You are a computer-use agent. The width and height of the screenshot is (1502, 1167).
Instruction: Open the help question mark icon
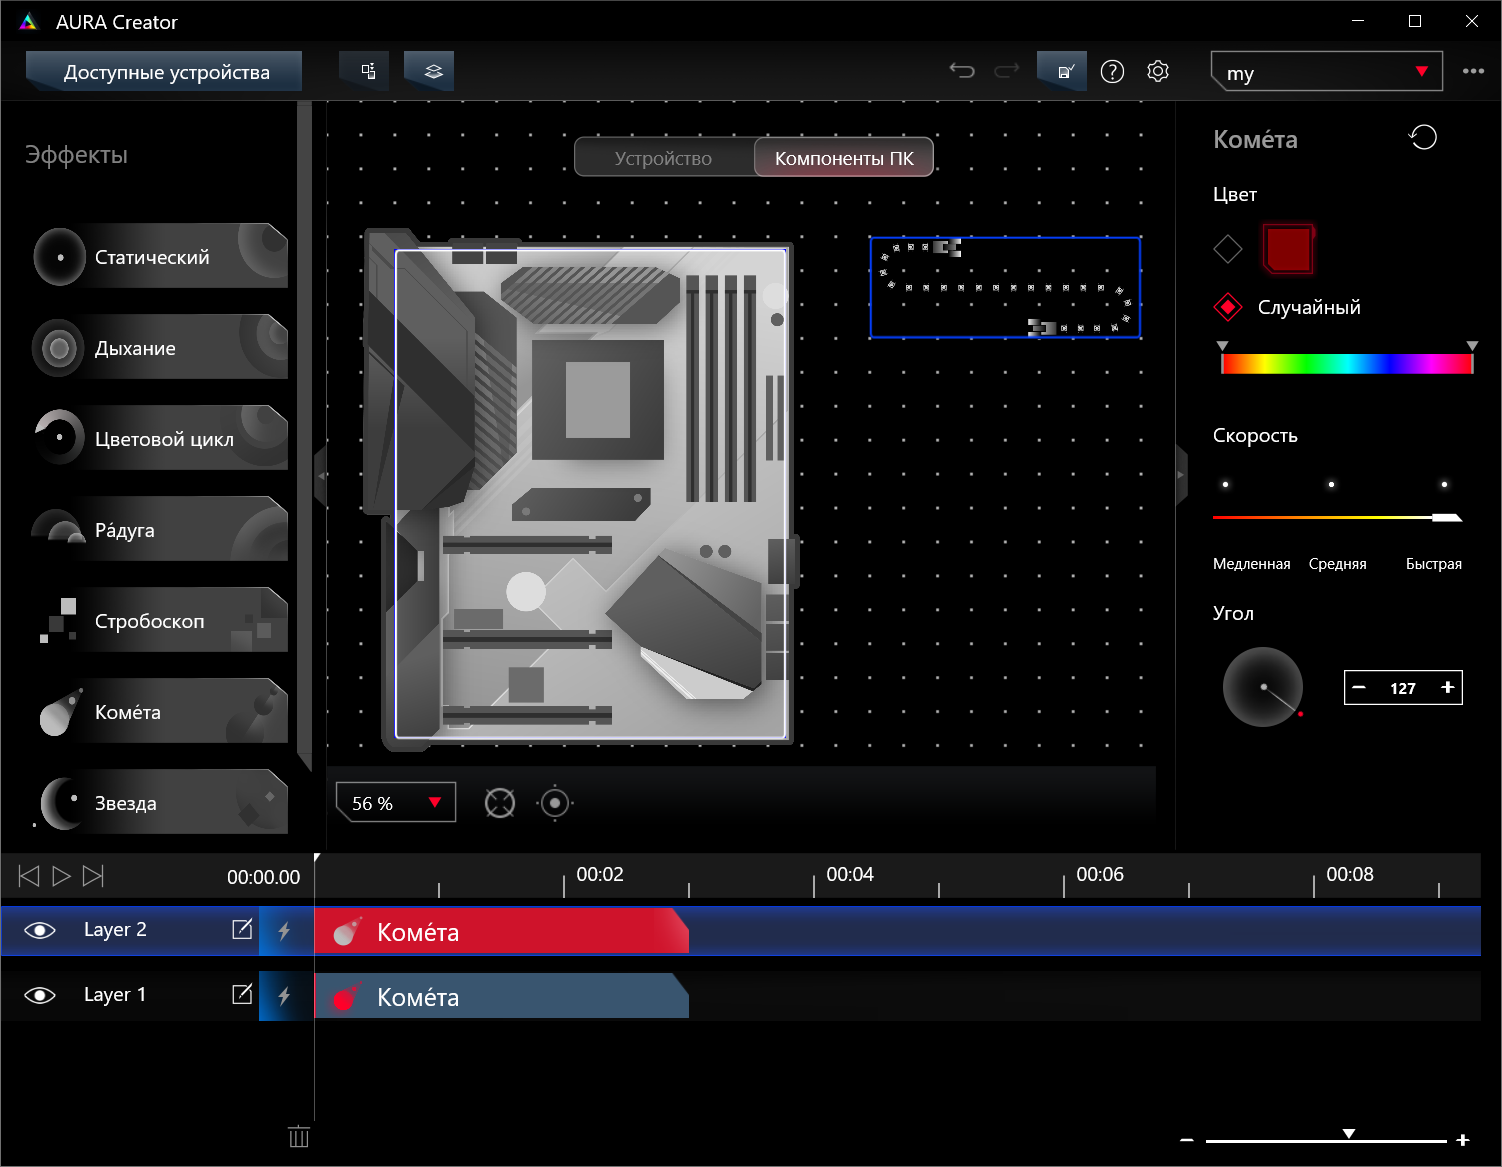point(1112,71)
